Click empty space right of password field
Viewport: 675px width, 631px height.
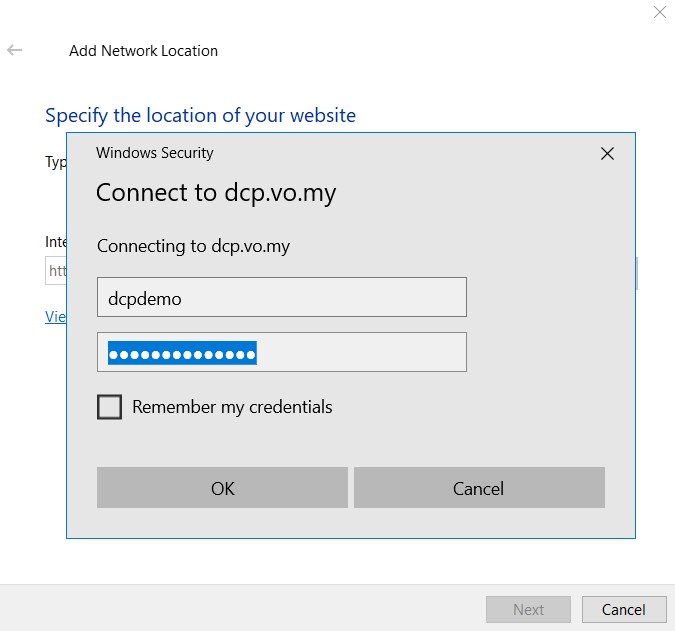[550, 353]
